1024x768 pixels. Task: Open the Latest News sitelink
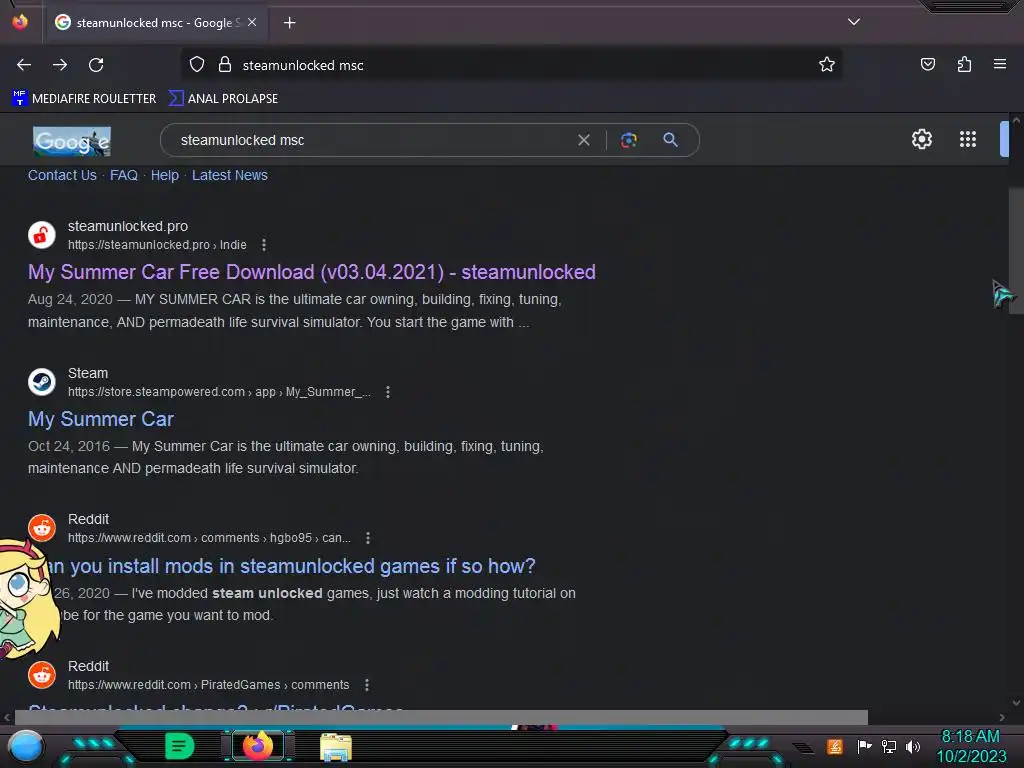[229, 175]
